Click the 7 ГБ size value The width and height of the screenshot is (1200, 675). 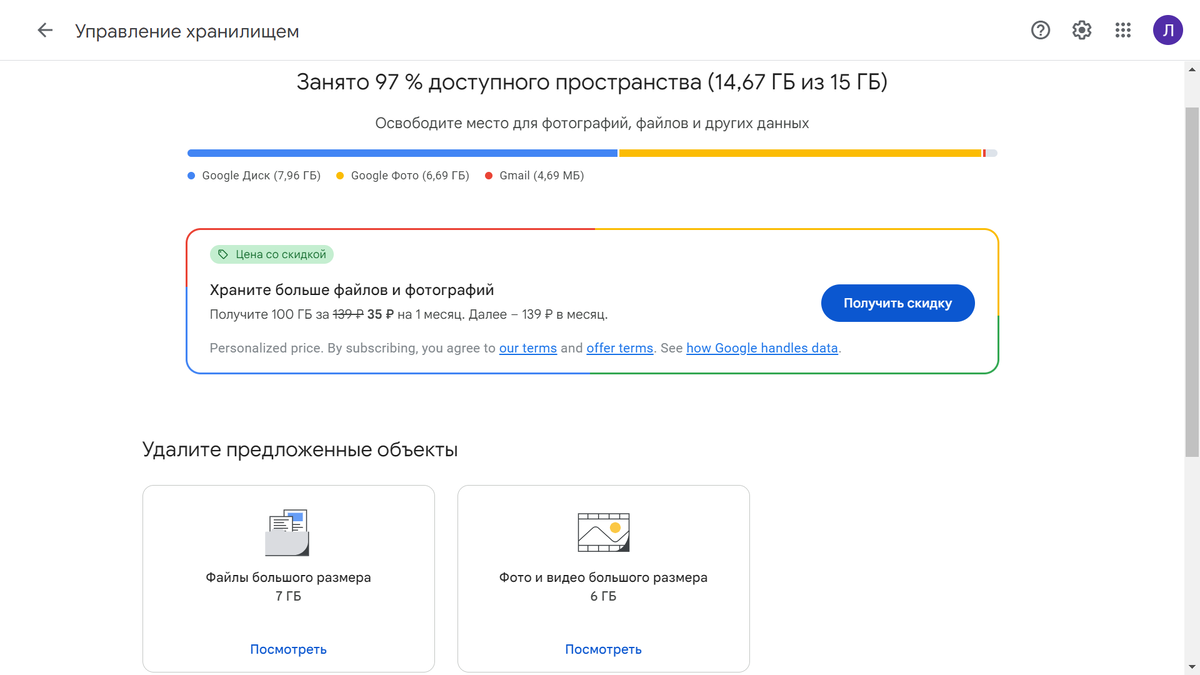[288, 596]
